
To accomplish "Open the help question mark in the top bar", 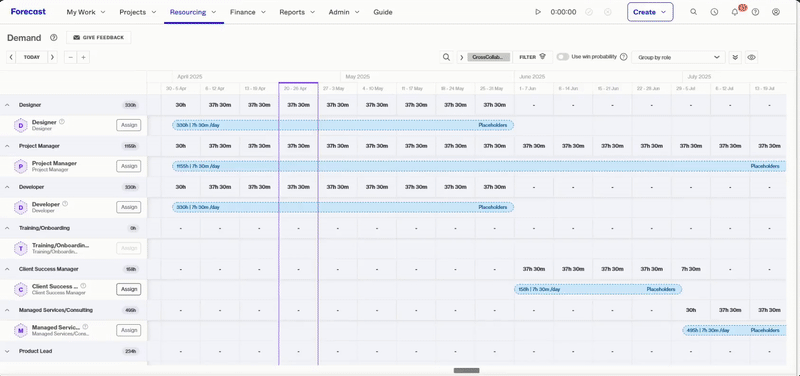I will (755, 12).
